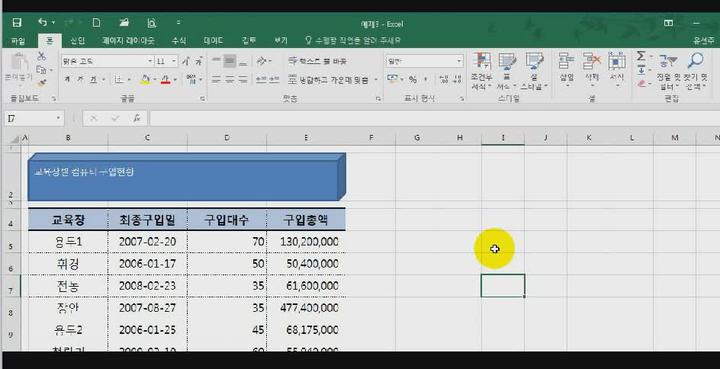
Task: Switch to Insert (삽입) tab
Action: coord(78,41)
